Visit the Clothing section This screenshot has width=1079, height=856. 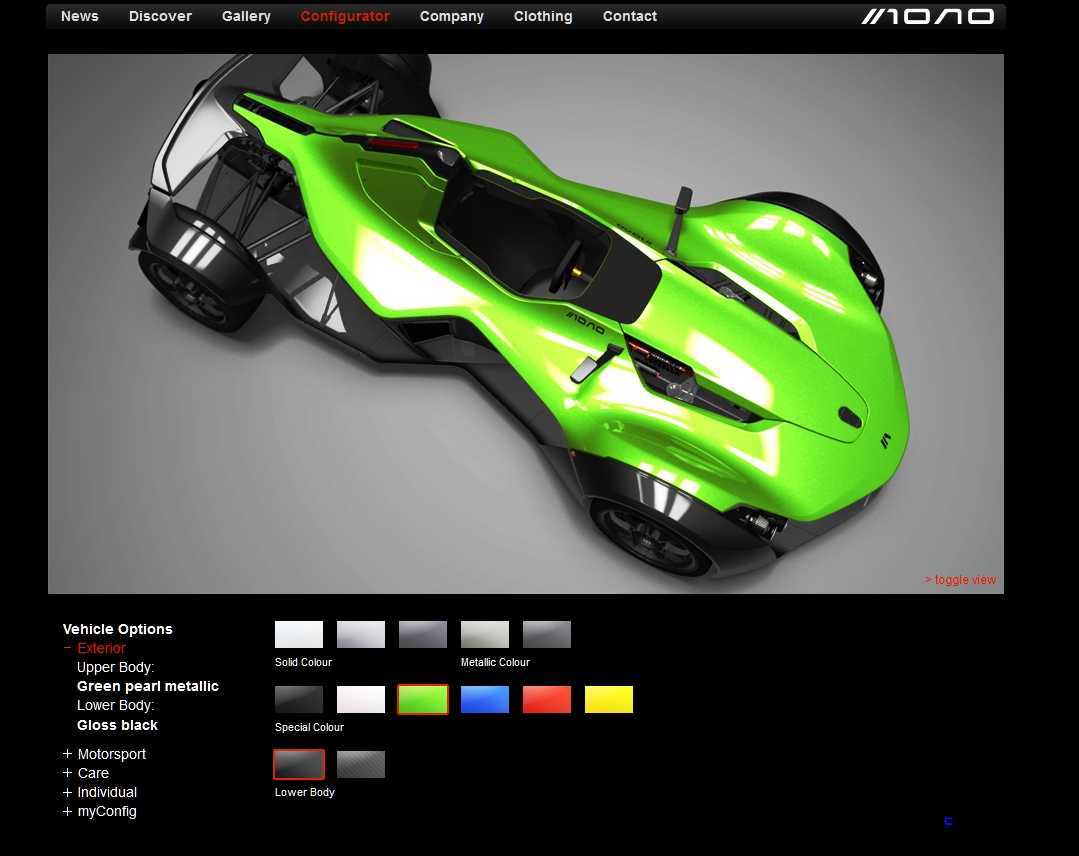click(x=543, y=16)
